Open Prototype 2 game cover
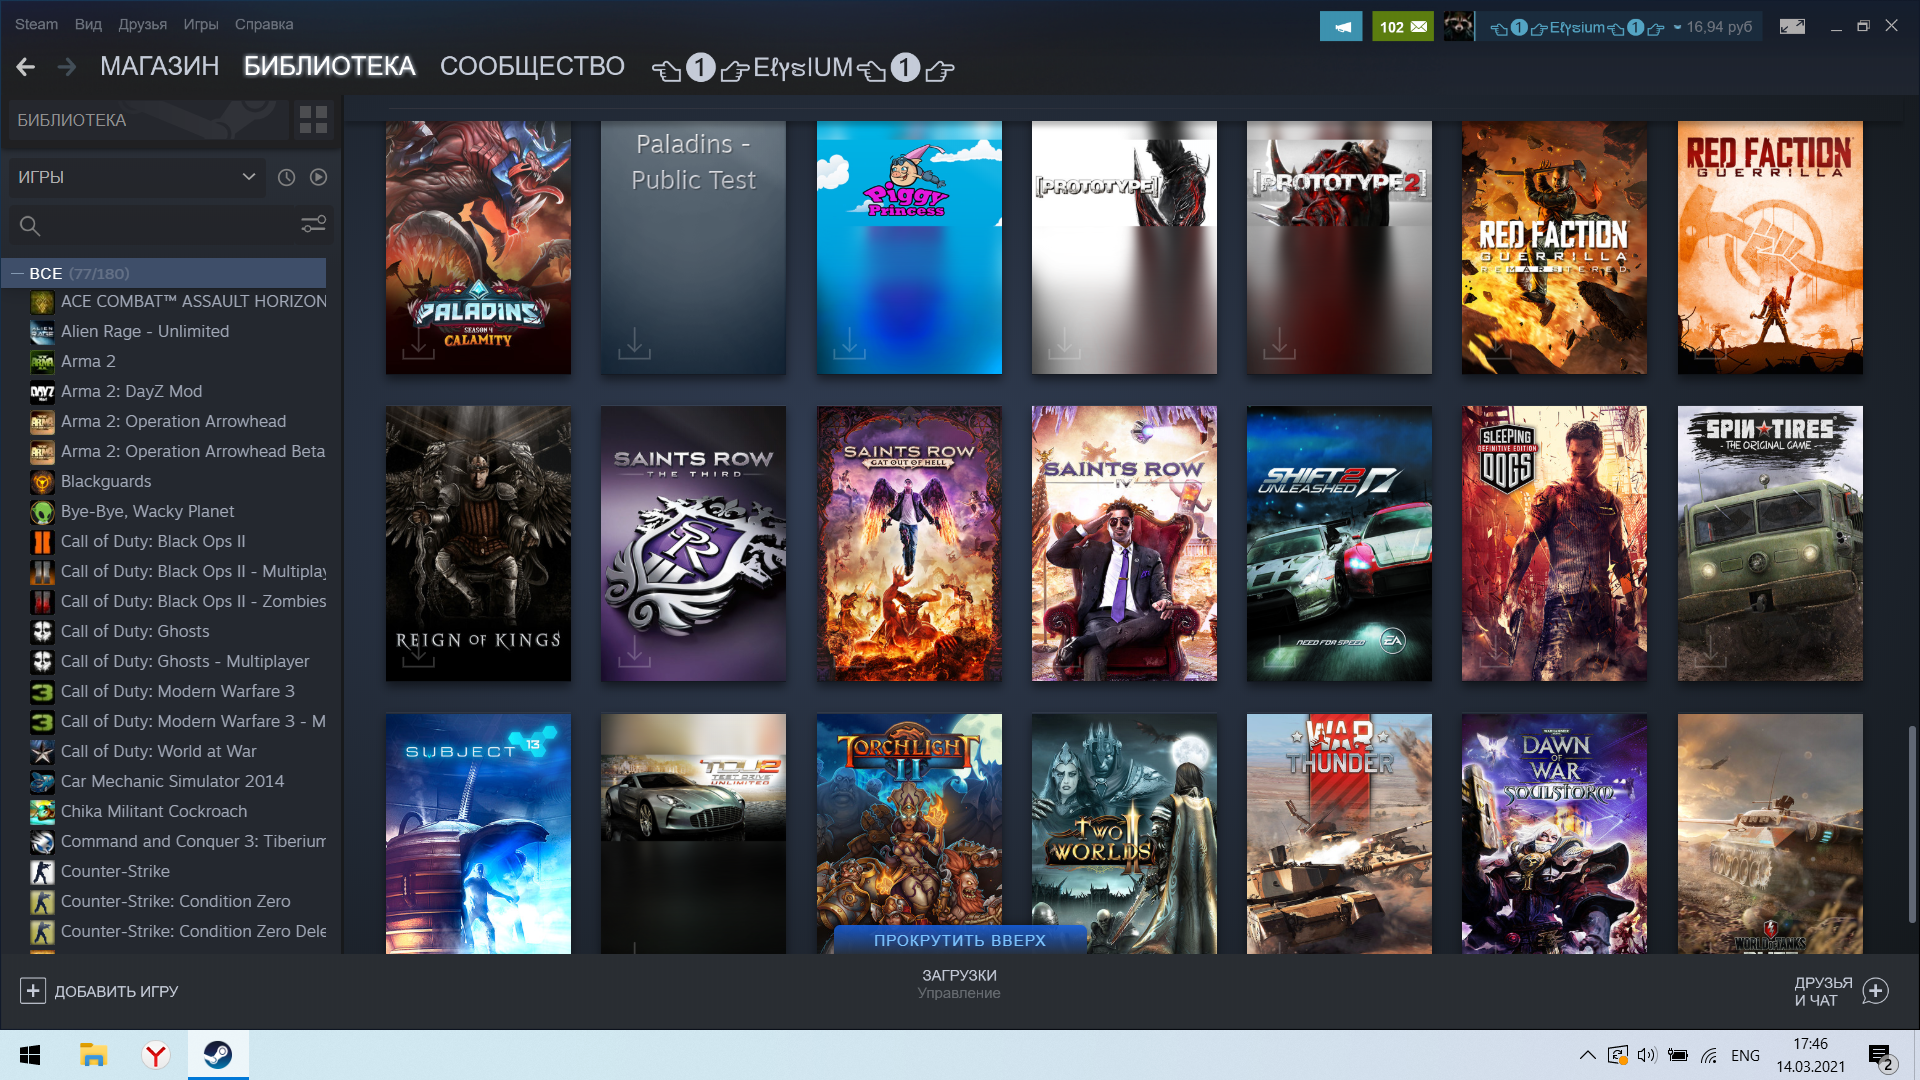 [1339, 248]
